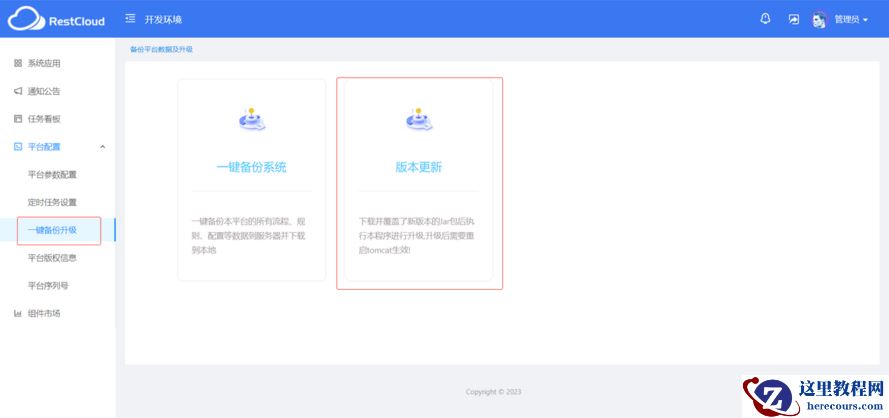Click the 平台配置 icon

(x=18, y=146)
